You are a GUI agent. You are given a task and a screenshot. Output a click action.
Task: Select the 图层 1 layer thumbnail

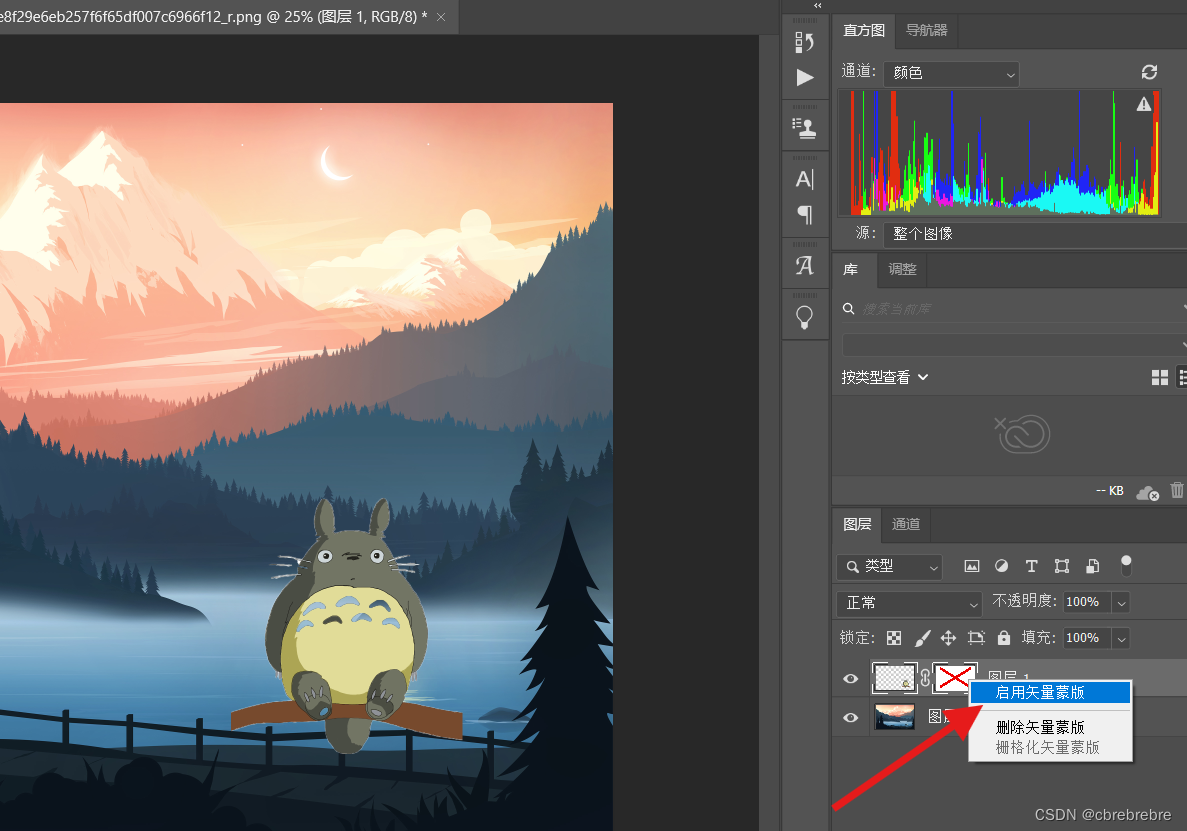click(894, 677)
